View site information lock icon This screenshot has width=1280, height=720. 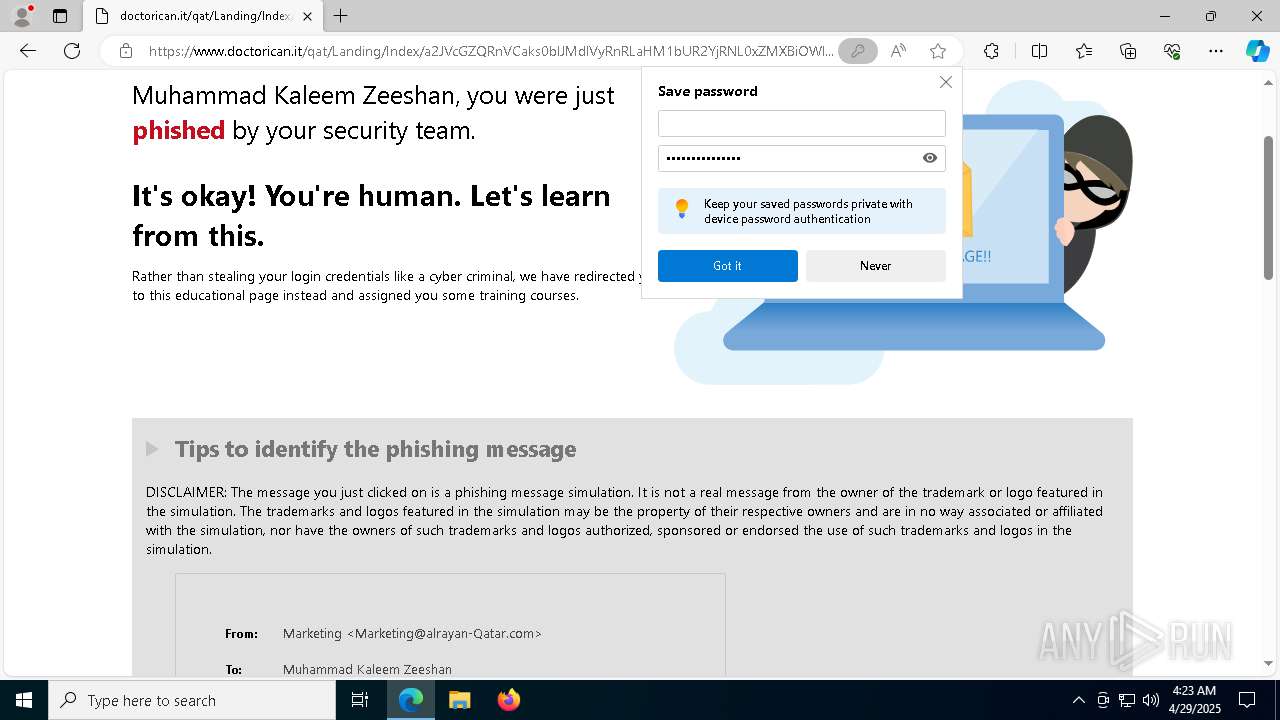(x=126, y=51)
